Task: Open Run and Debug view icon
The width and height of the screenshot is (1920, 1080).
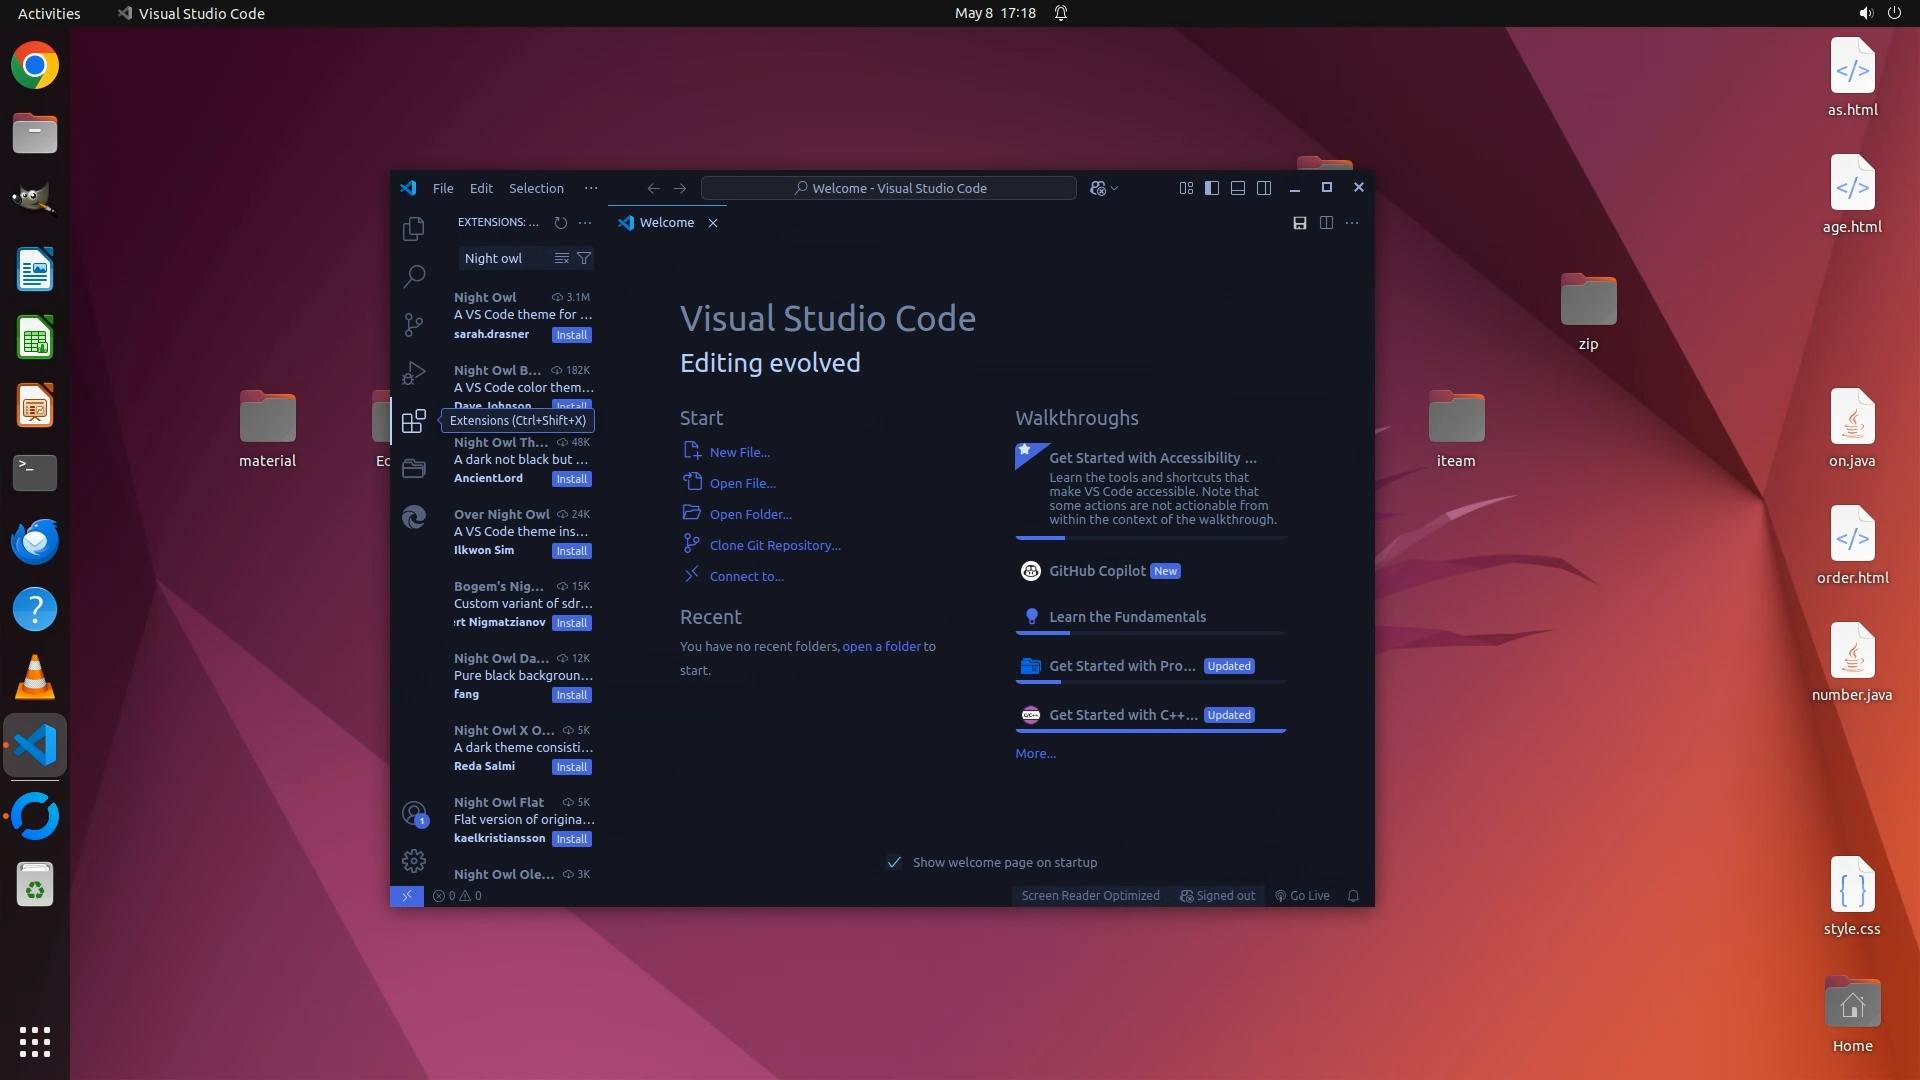Action: coord(413,373)
